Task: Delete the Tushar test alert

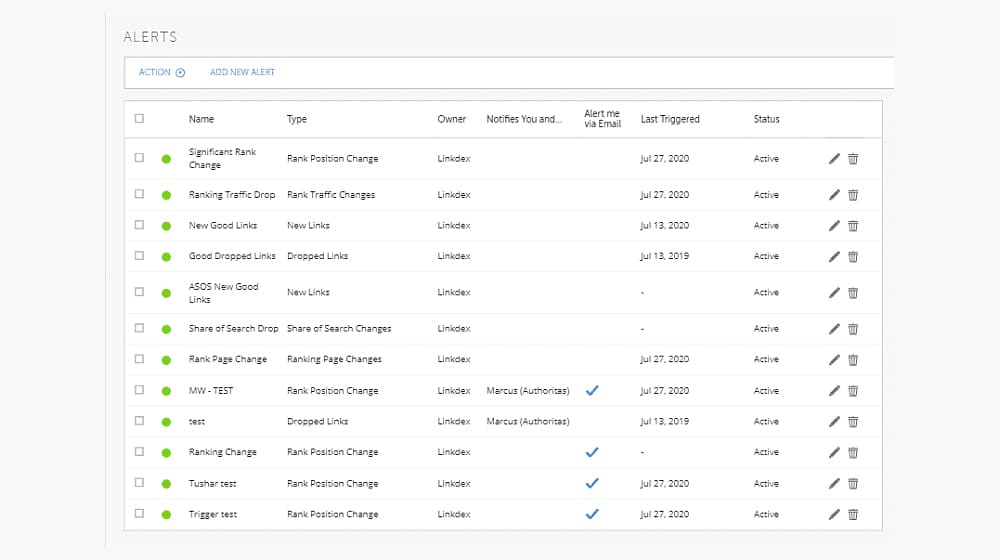Action: pos(853,484)
